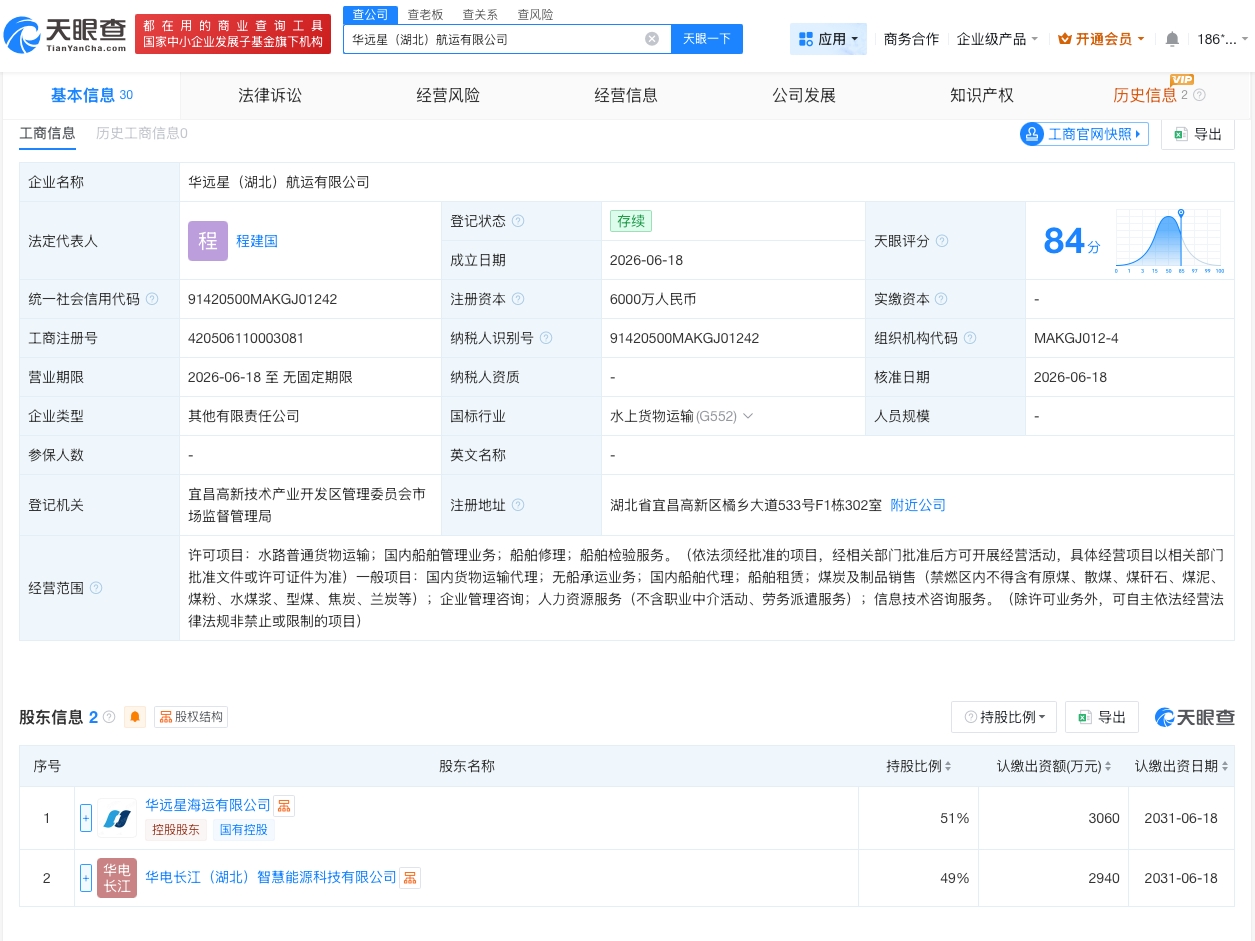Open the 经营信息 tab

point(626,95)
